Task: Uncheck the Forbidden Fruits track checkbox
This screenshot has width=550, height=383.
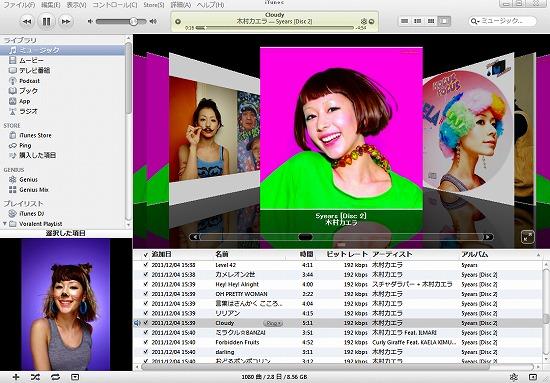Action: point(146,342)
